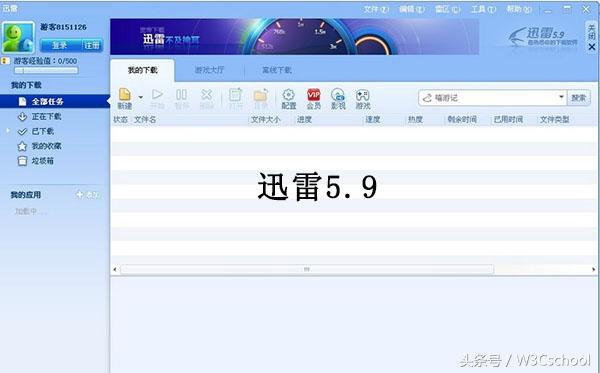Viewport: 600px width, 373px height.
Task: Open the 帮助 menu
Action: click(519, 9)
